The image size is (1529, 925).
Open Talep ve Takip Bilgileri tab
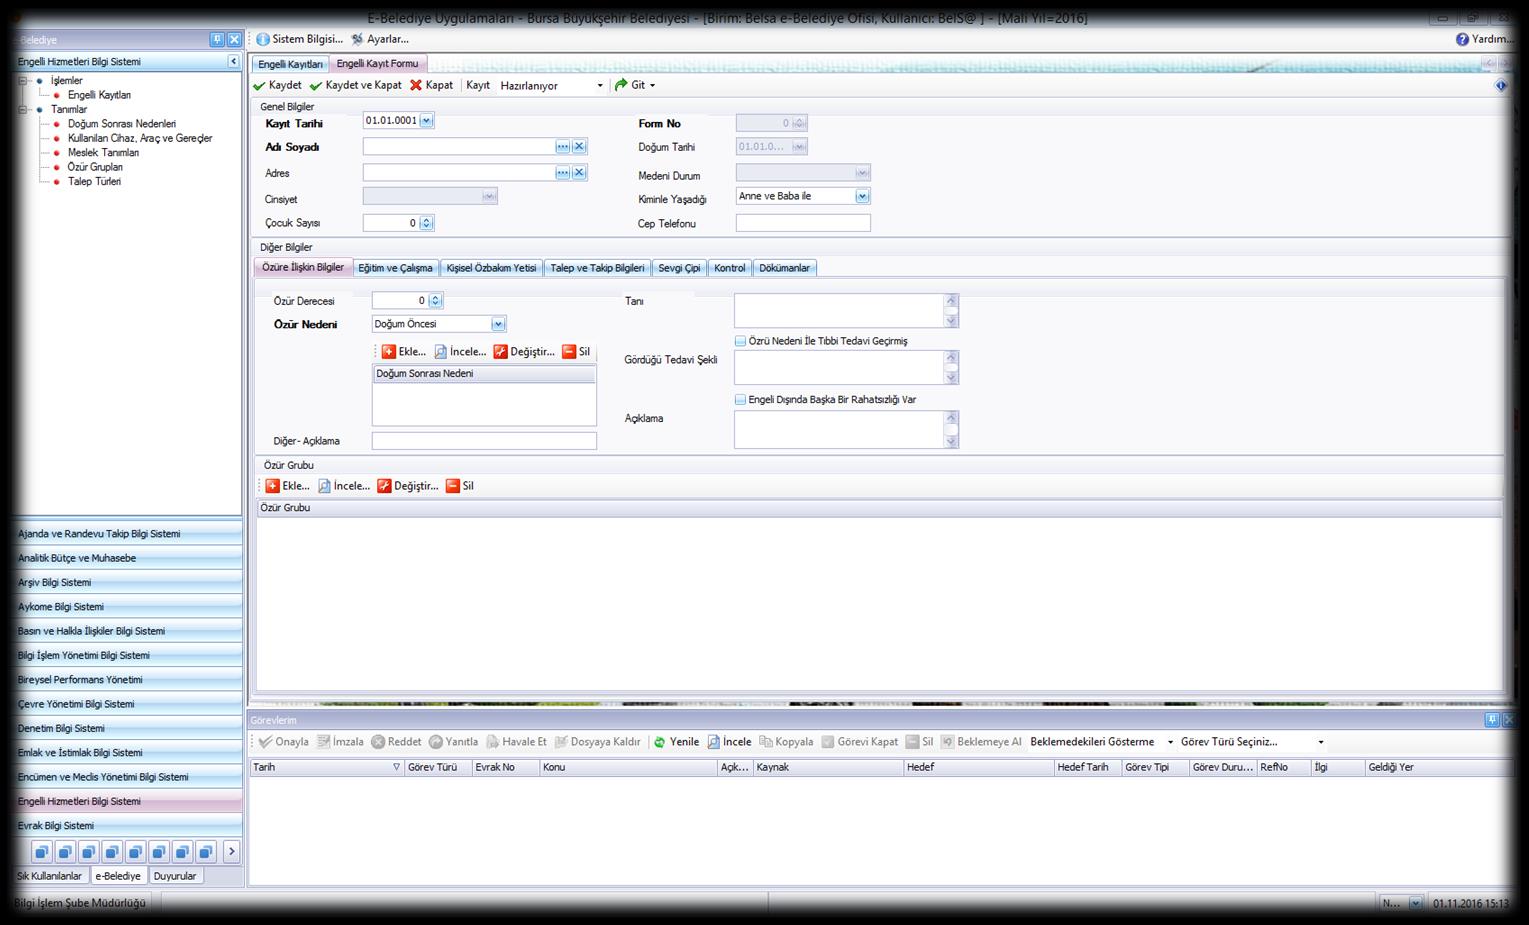[x=597, y=268]
